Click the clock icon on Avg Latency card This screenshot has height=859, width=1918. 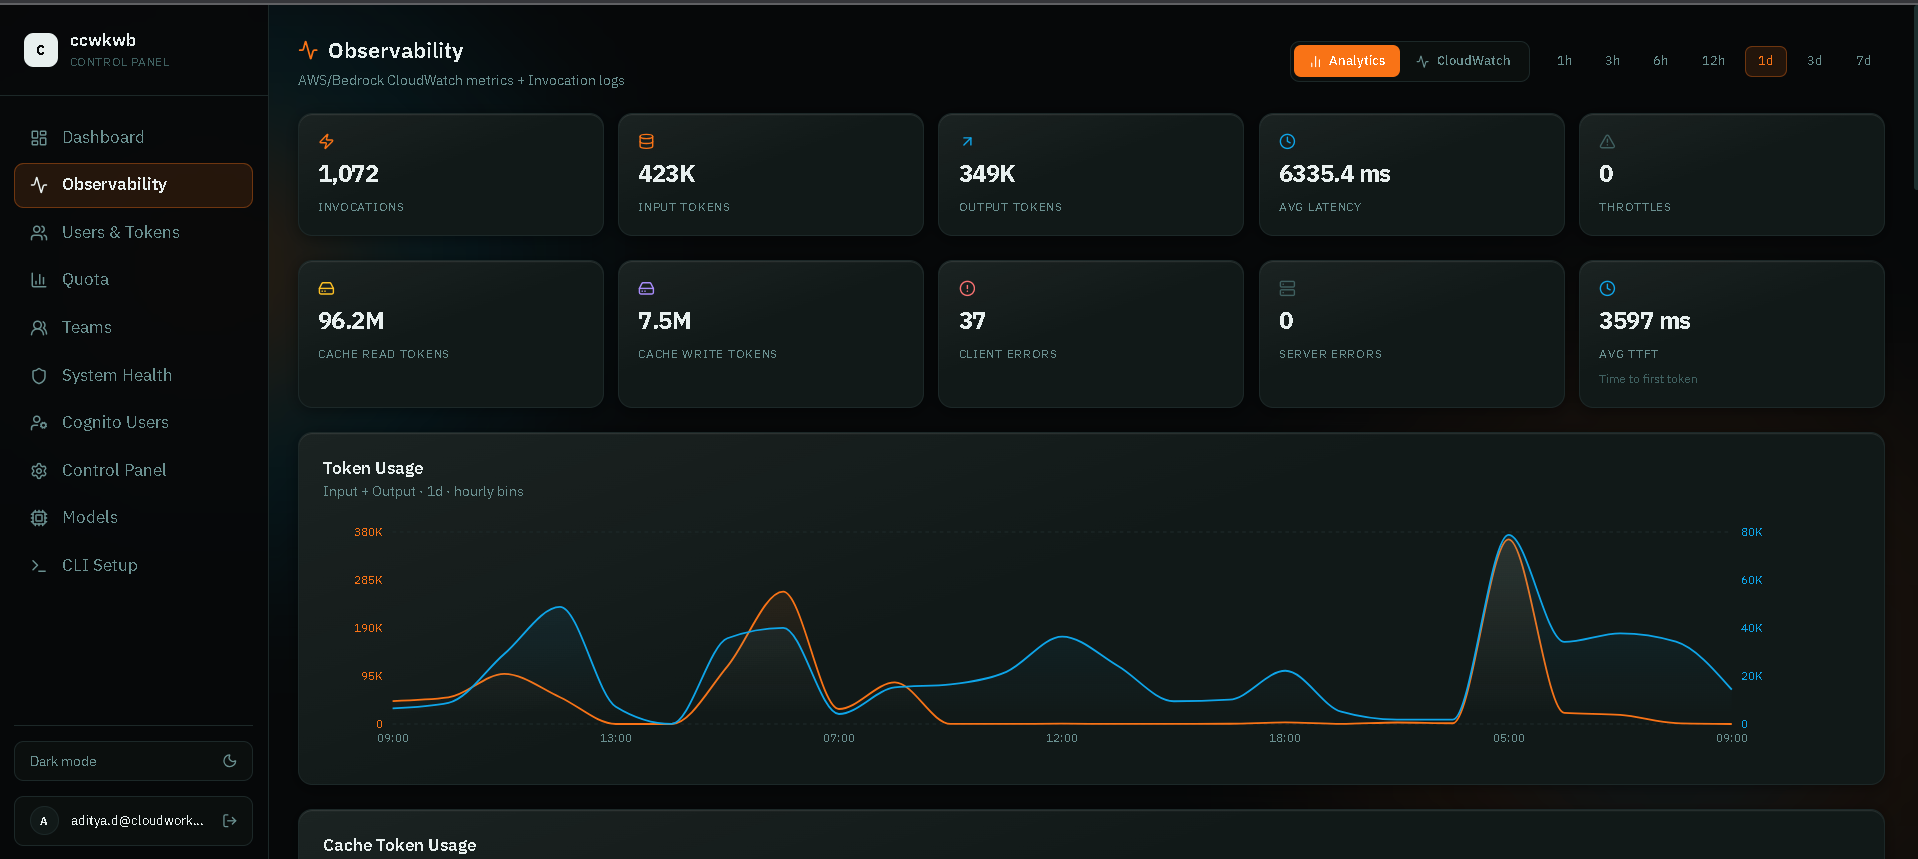pyautogui.click(x=1287, y=142)
